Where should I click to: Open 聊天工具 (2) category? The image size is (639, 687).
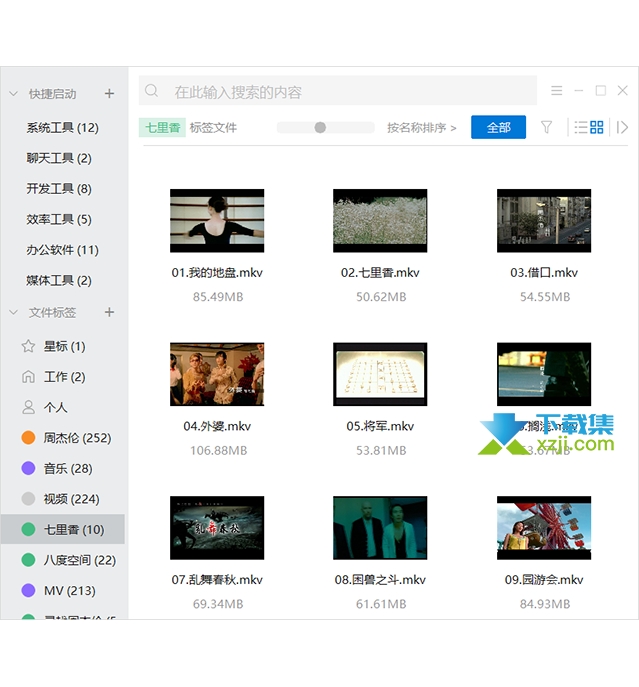[x=59, y=158]
